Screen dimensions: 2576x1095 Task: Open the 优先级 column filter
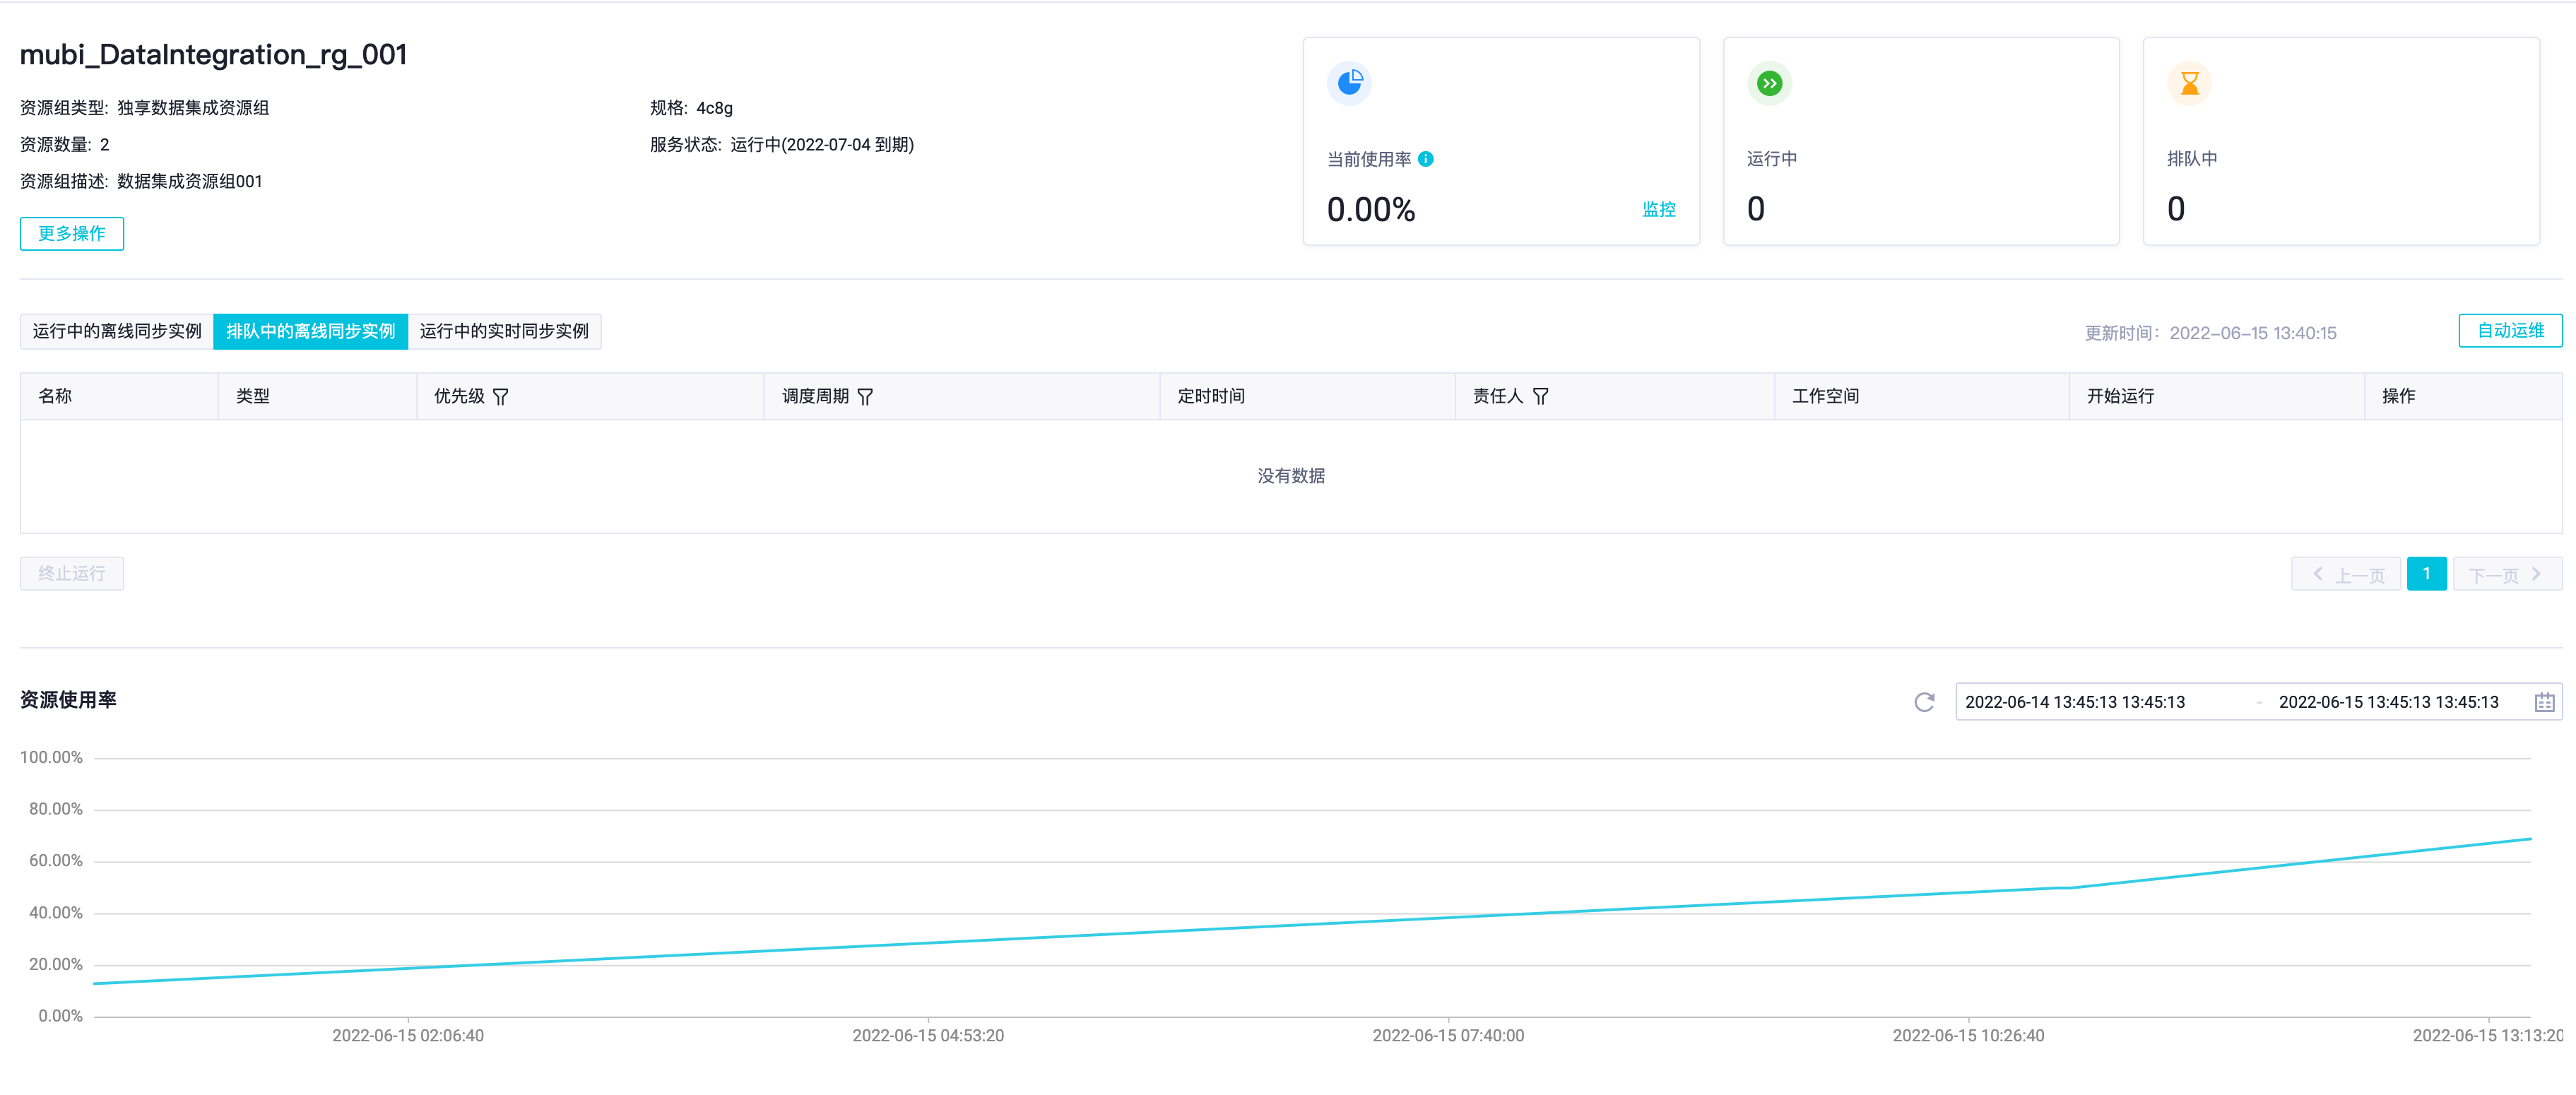point(500,397)
